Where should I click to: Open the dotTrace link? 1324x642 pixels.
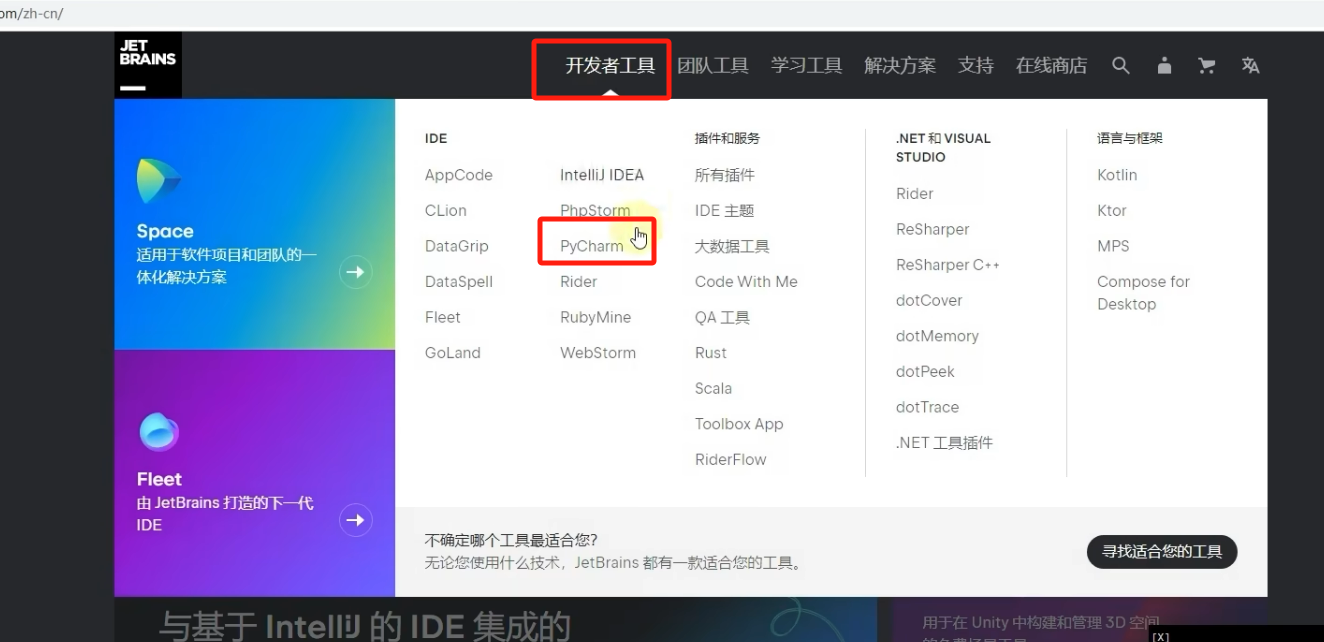[928, 407]
